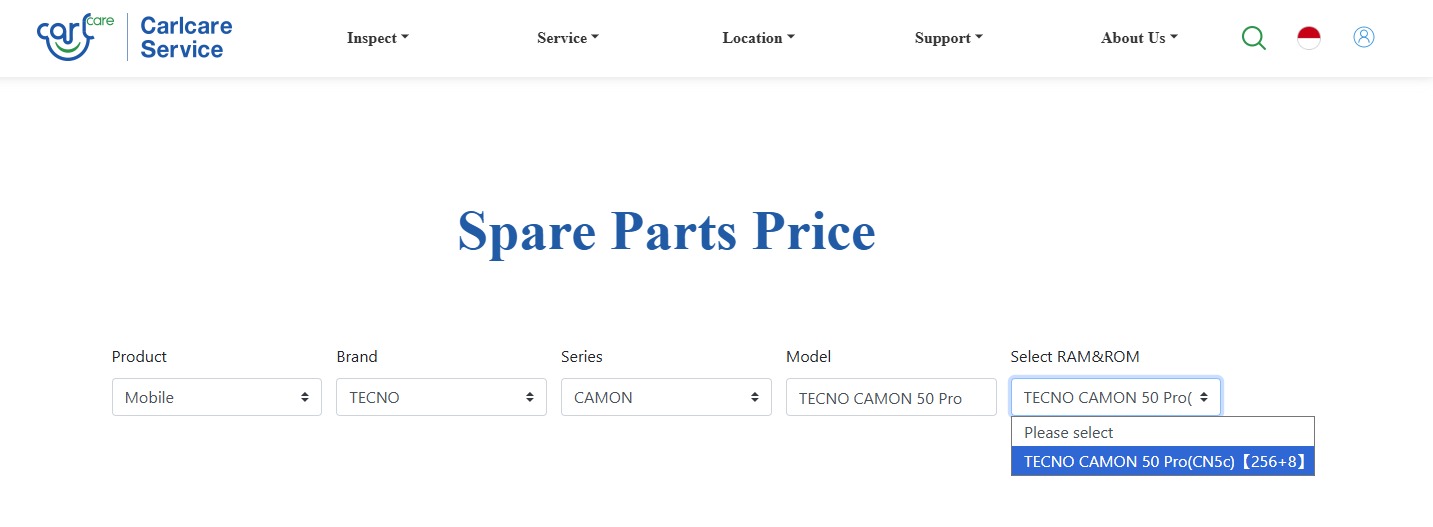The height and width of the screenshot is (527, 1433).
Task: Expand the Series dropdown showing CAMON
Action: click(666, 397)
